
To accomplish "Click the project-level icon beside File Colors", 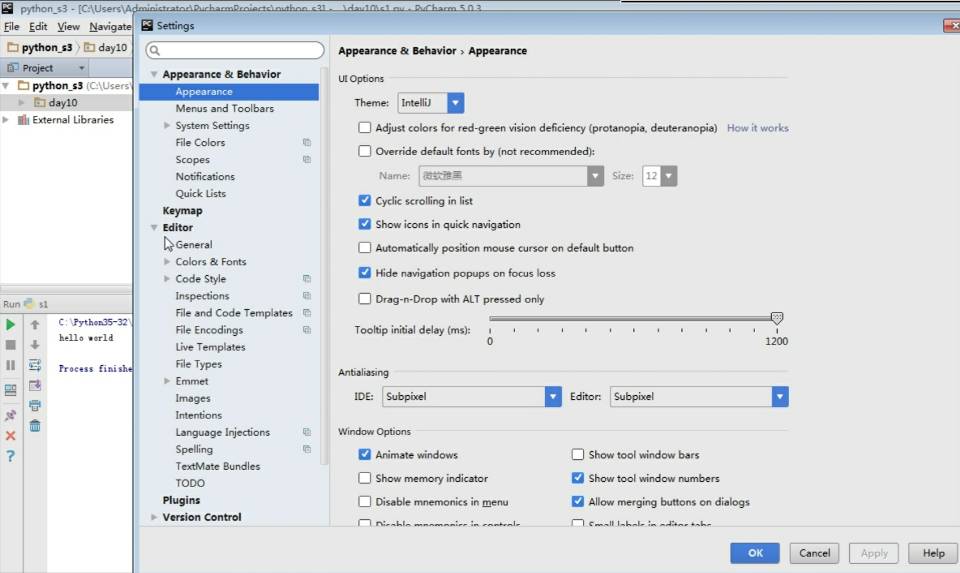I will [x=307, y=143].
